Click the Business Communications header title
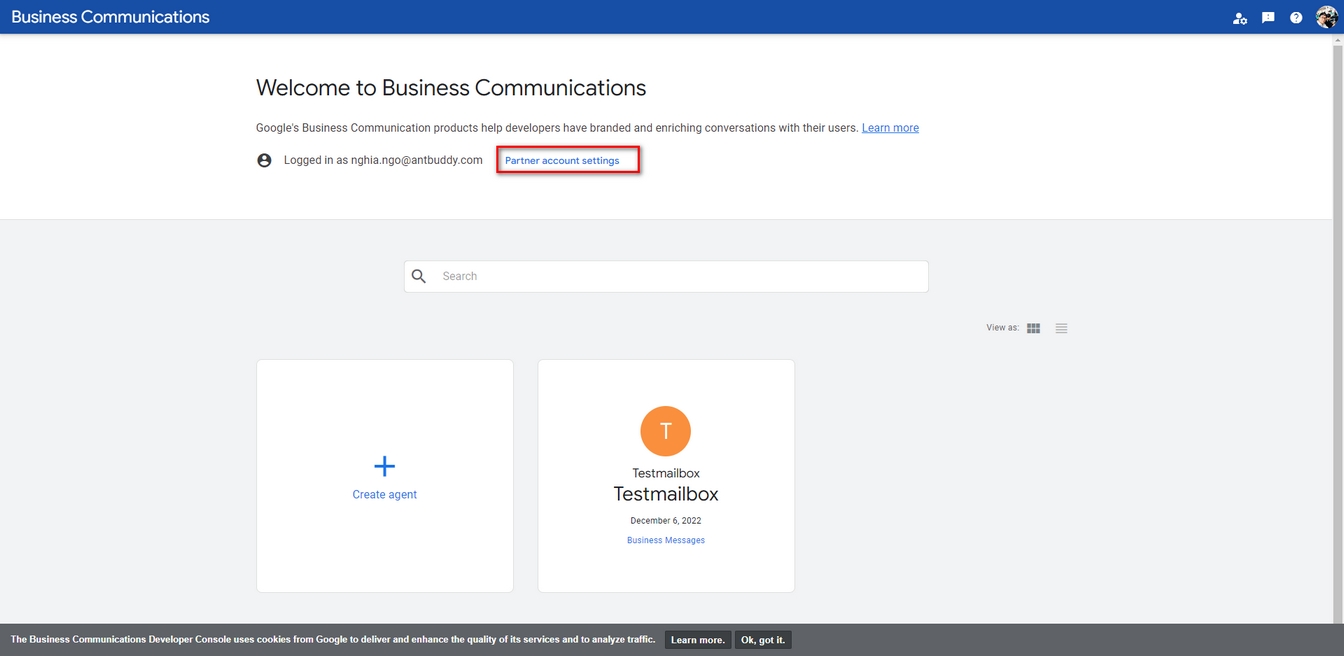The image size is (1344, 656). tap(110, 17)
